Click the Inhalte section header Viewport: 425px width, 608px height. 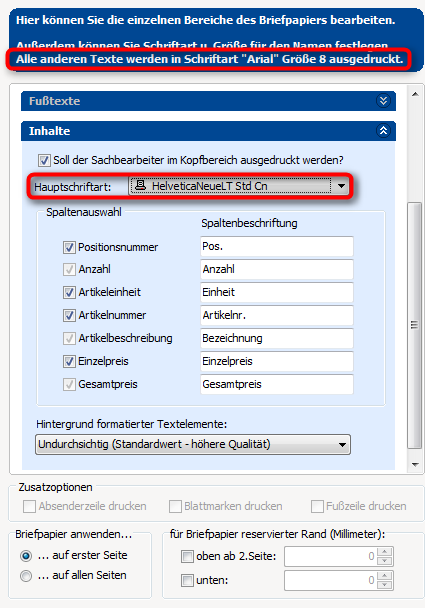click(x=208, y=131)
